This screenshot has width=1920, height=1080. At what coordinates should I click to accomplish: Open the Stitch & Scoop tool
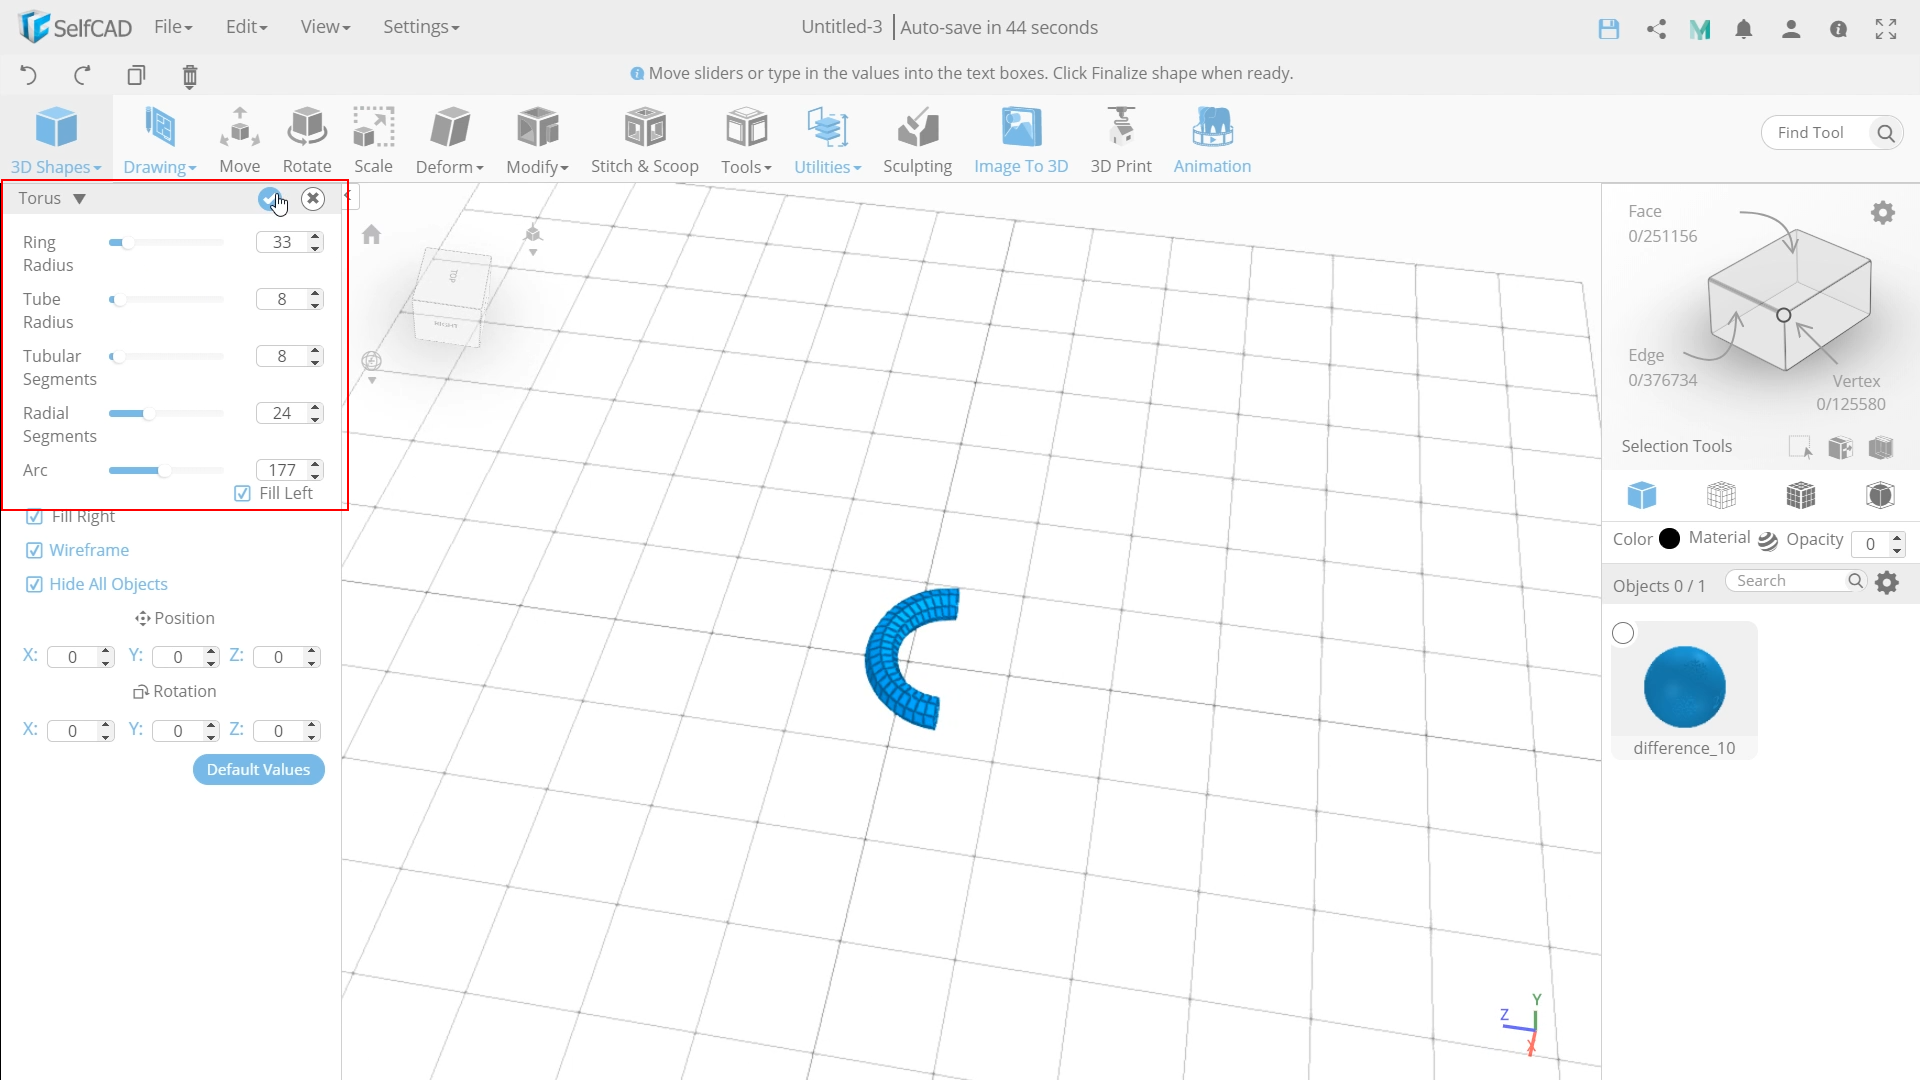click(645, 140)
